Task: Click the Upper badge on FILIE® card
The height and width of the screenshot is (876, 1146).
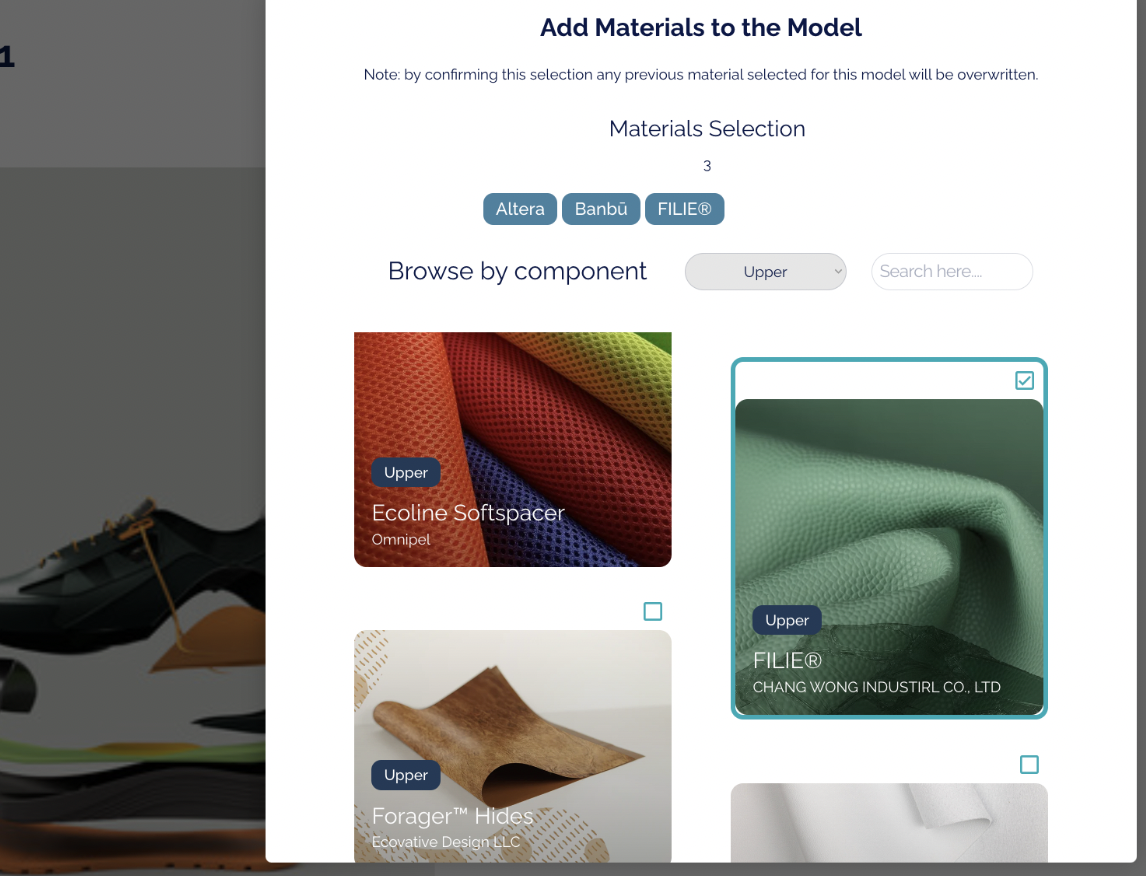Action: pos(786,620)
